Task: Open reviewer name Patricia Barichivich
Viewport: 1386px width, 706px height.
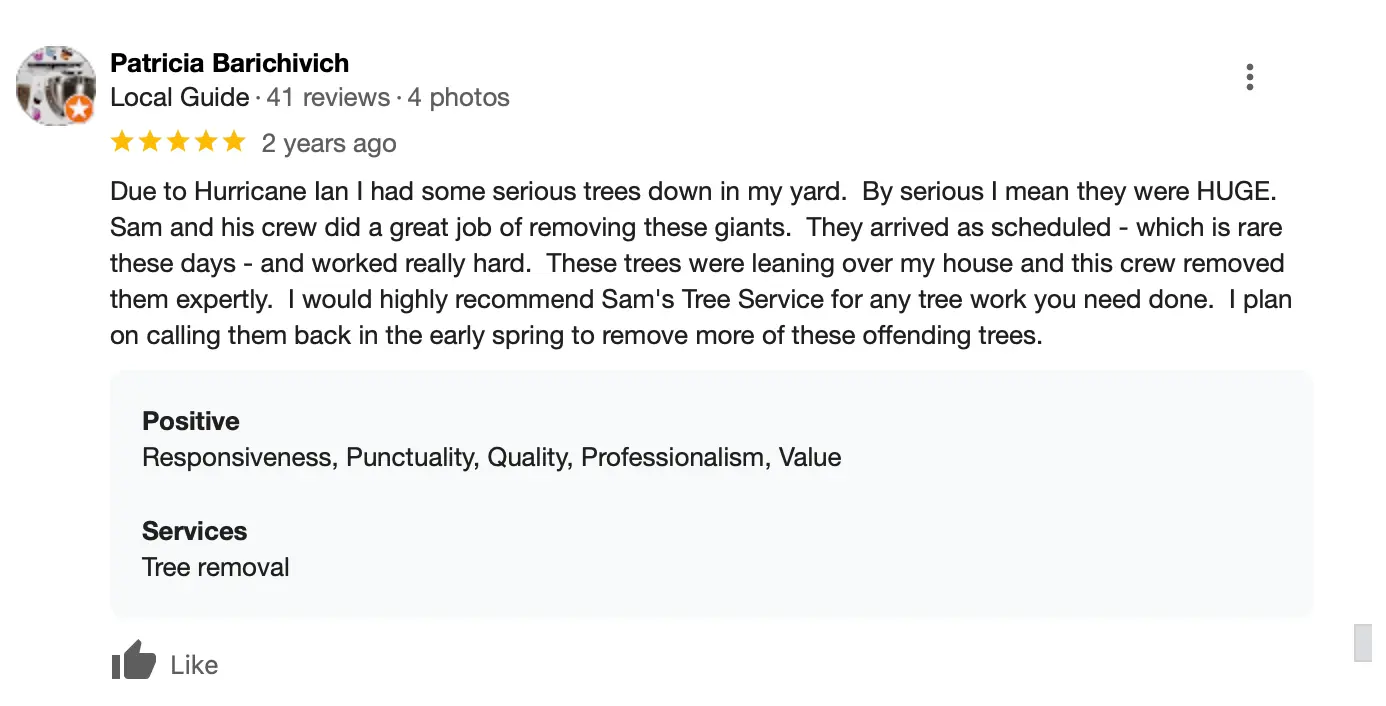Action: [229, 63]
